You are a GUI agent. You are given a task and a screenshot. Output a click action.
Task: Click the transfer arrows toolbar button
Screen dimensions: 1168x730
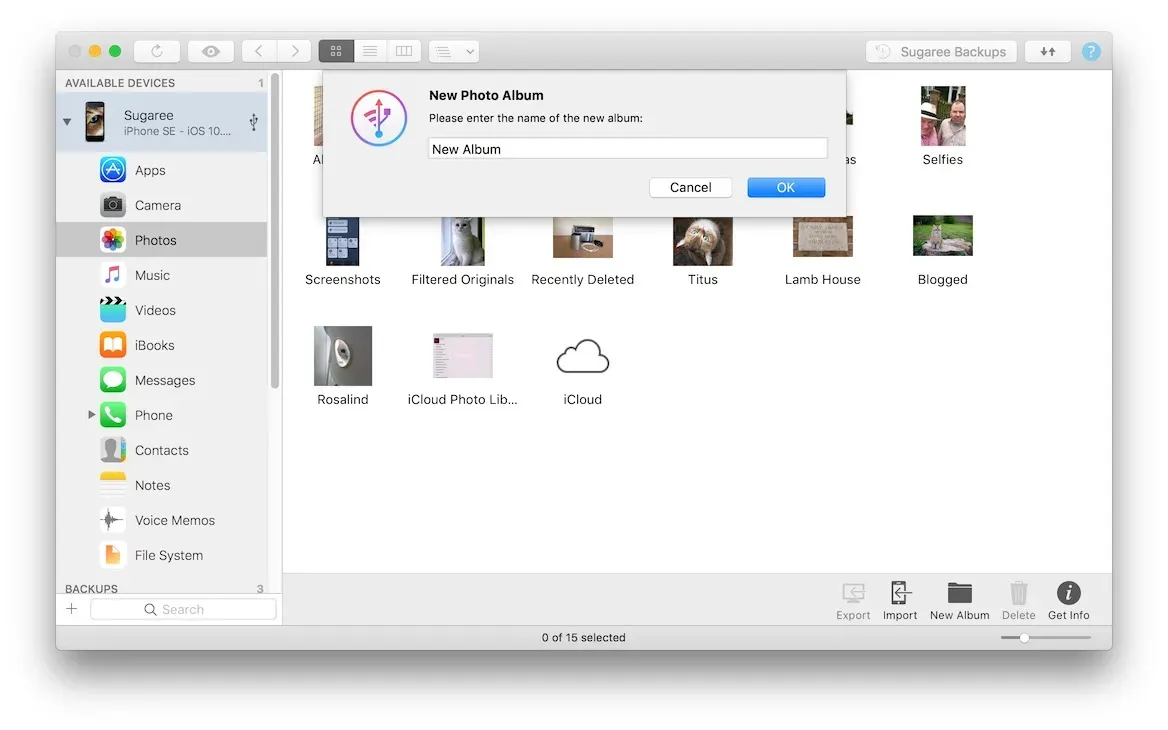(1048, 52)
